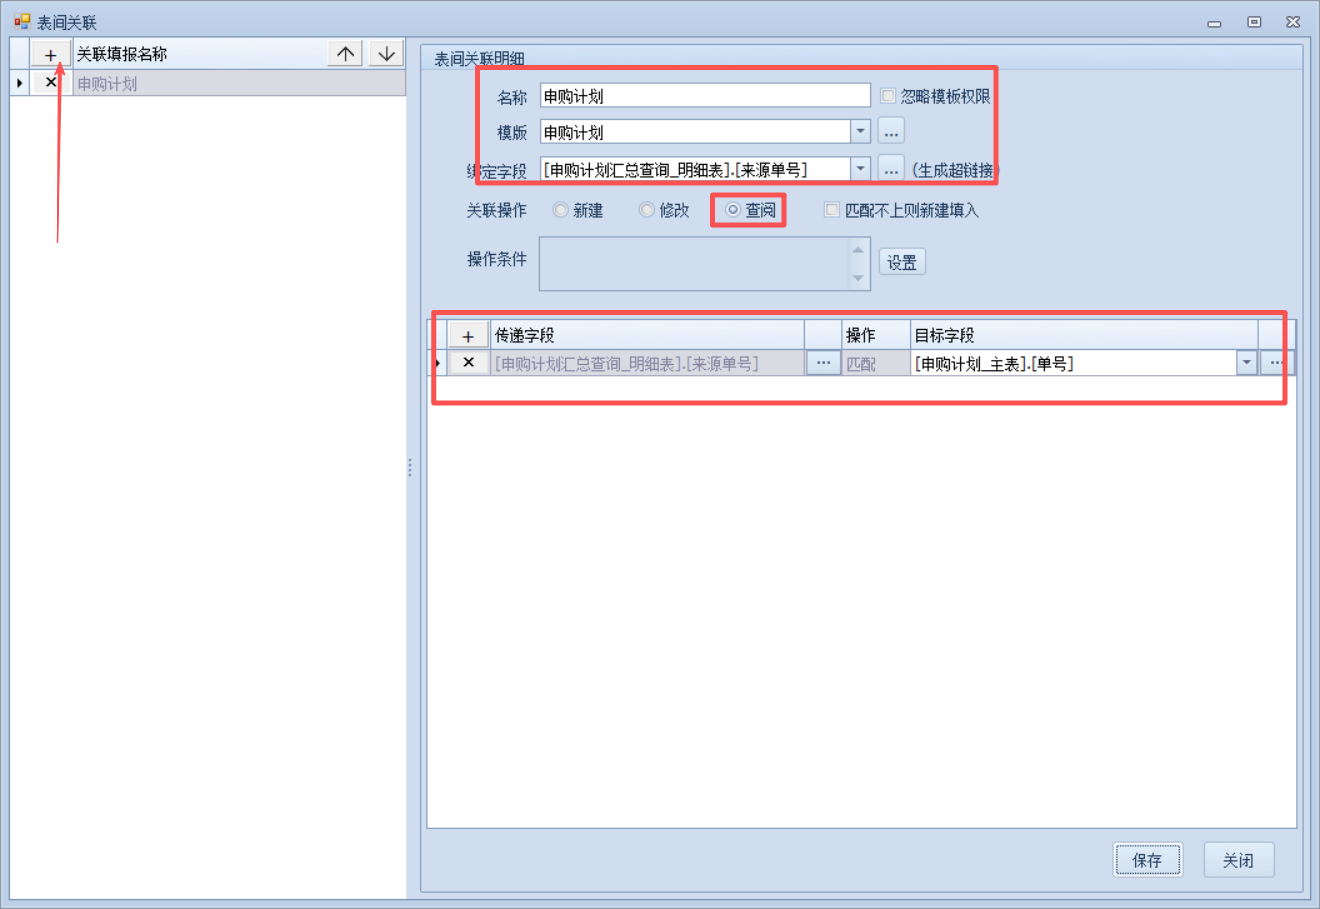Remove the transfer field row with X
Viewport: 1320px width, 909px height.
468,363
